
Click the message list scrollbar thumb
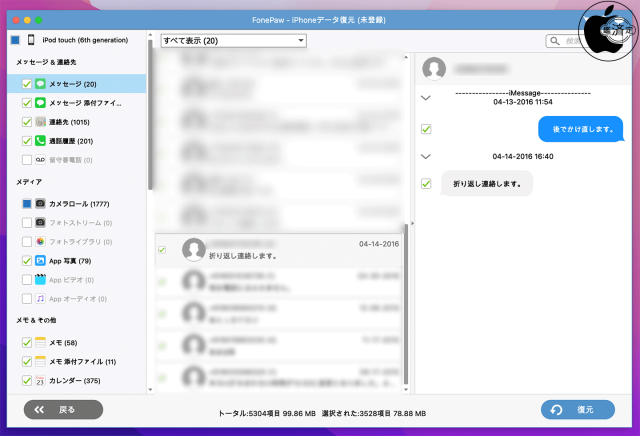(406, 304)
